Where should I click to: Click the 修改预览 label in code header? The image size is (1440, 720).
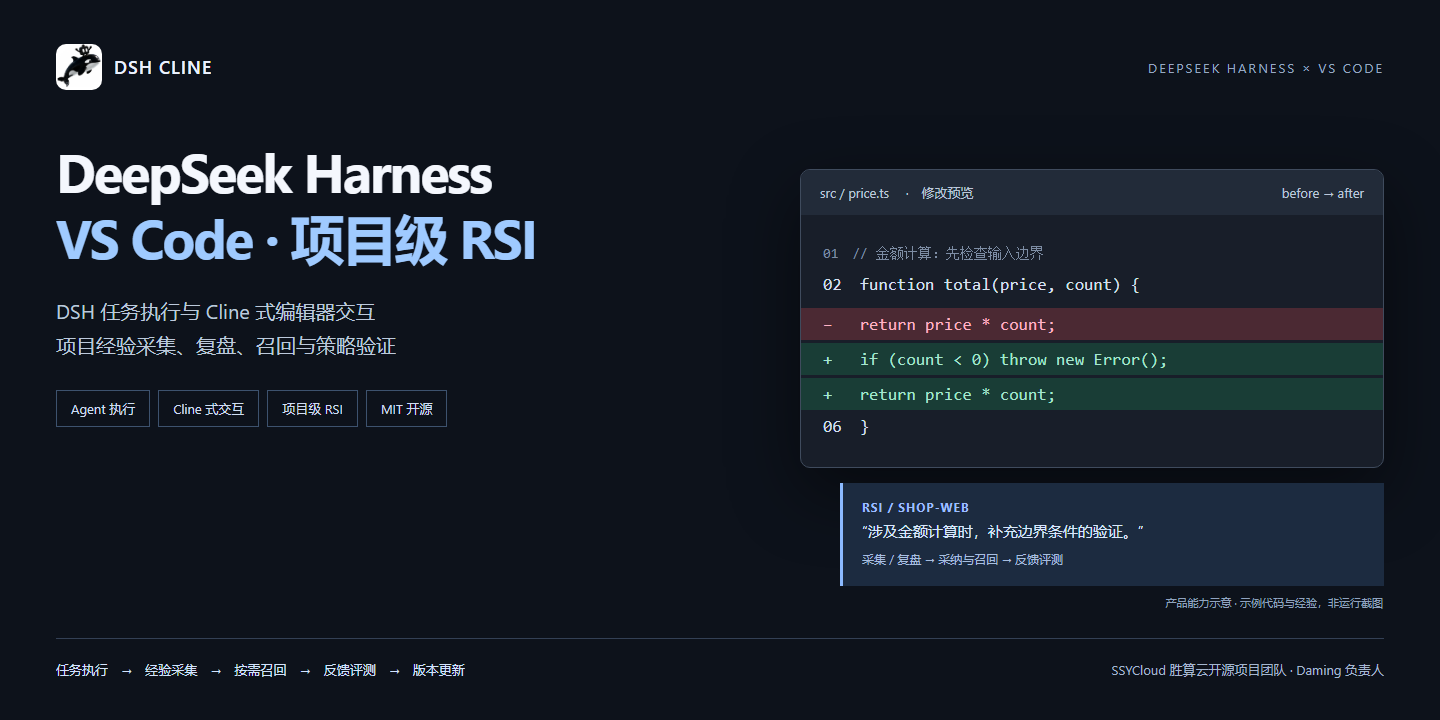coord(947,193)
